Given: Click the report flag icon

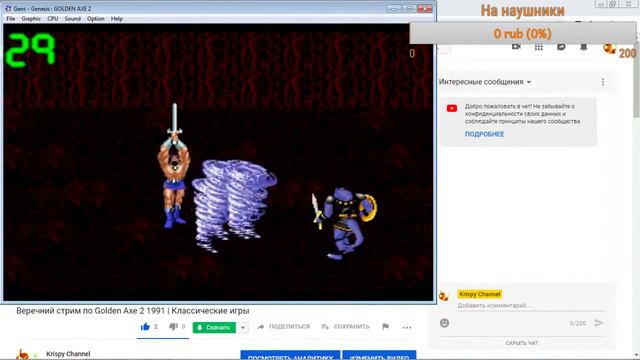Looking at the screenshot, I should click(385, 327).
